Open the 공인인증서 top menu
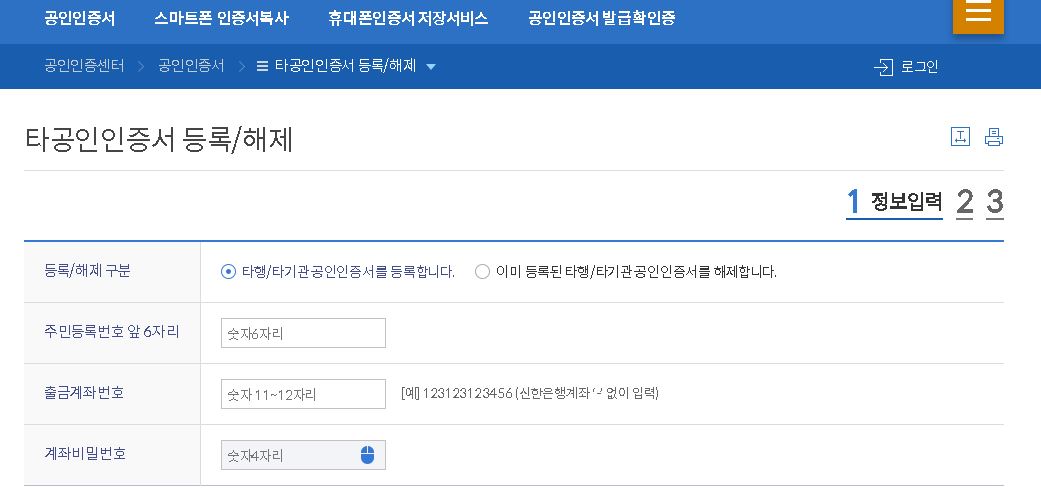1041x502 pixels. [80, 18]
